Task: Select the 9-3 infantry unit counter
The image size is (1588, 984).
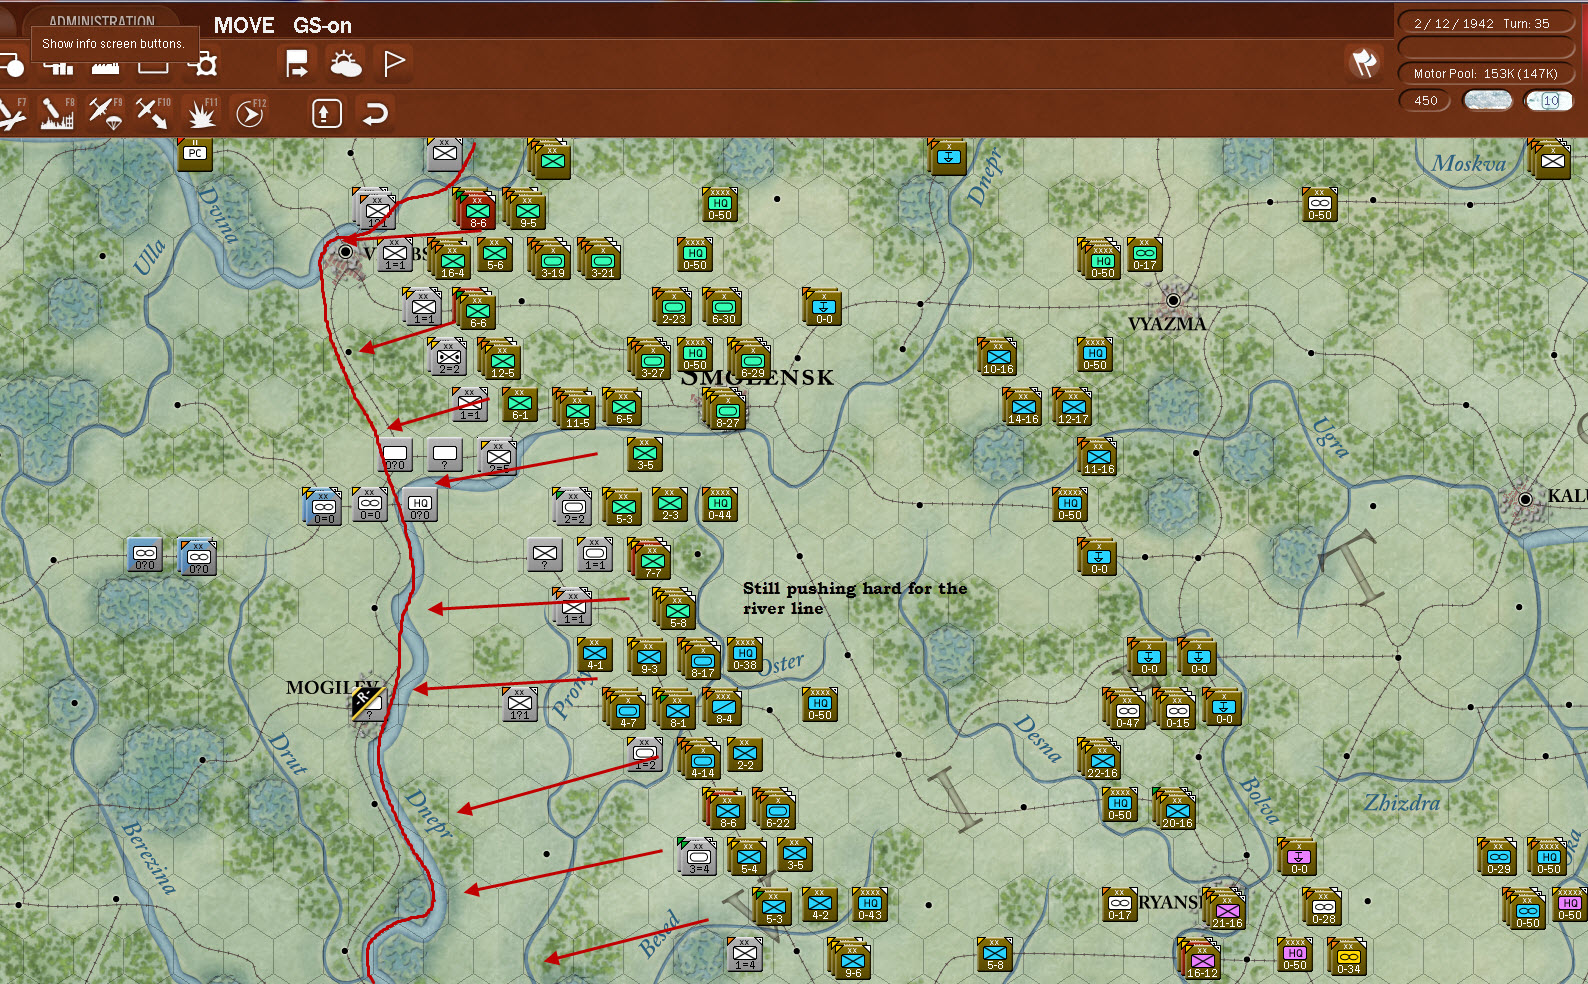Action: (648, 657)
